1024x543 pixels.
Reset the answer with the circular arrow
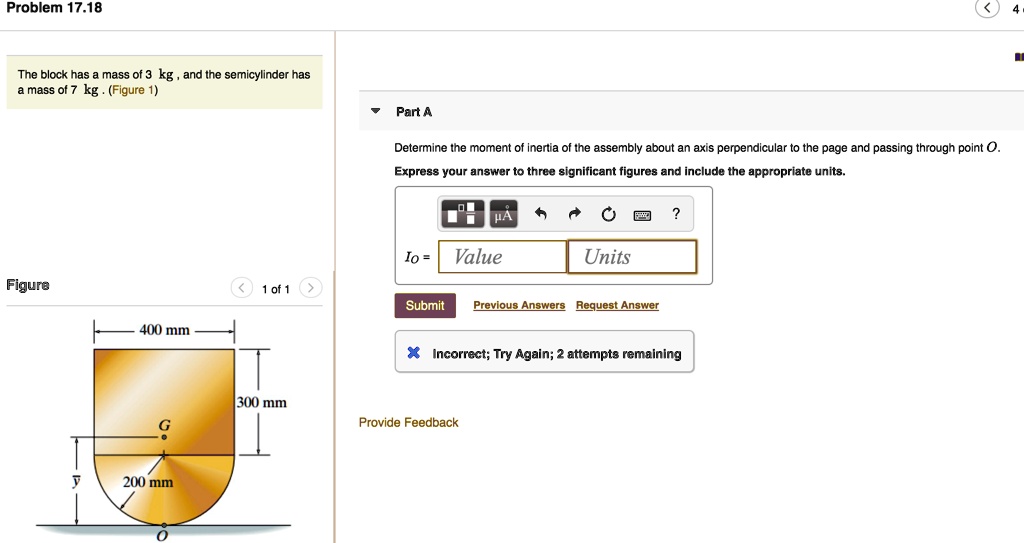608,214
